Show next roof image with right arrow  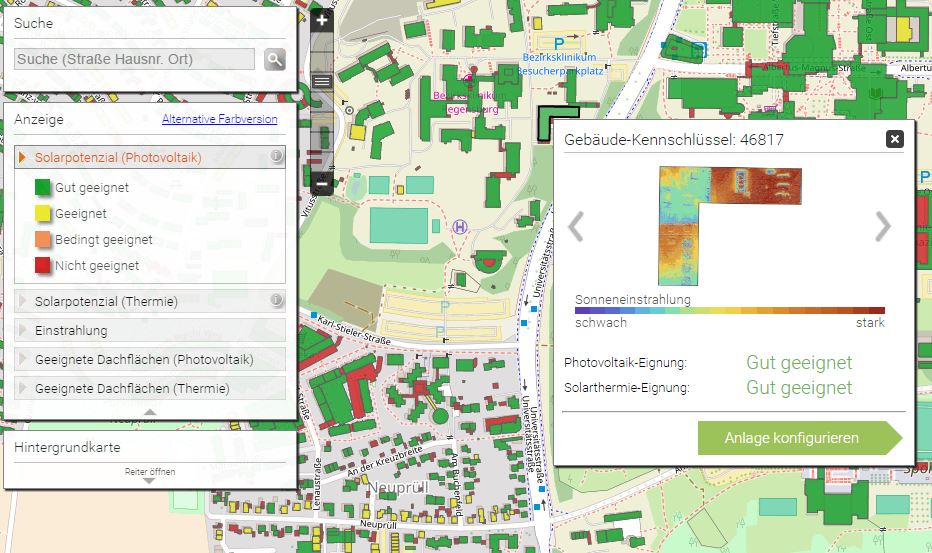(882, 227)
